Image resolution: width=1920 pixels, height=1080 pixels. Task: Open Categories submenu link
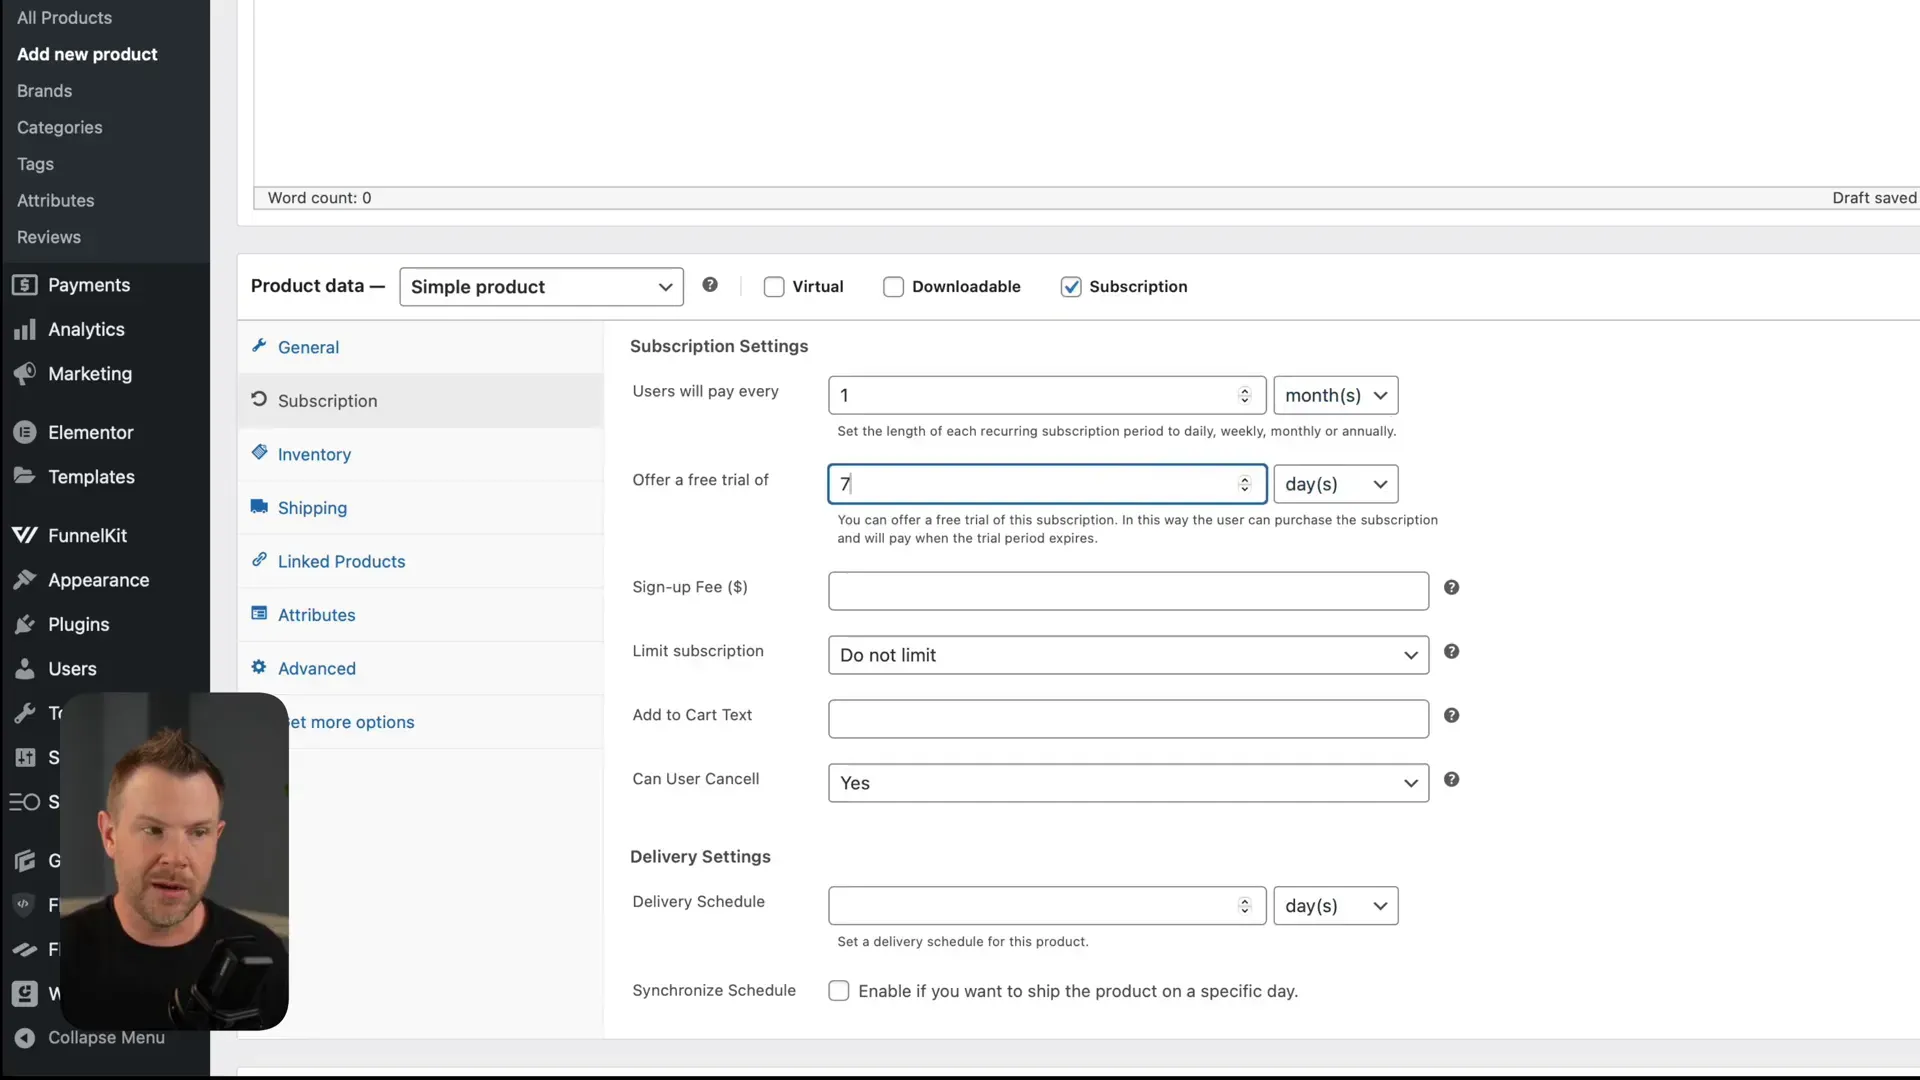(x=59, y=128)
